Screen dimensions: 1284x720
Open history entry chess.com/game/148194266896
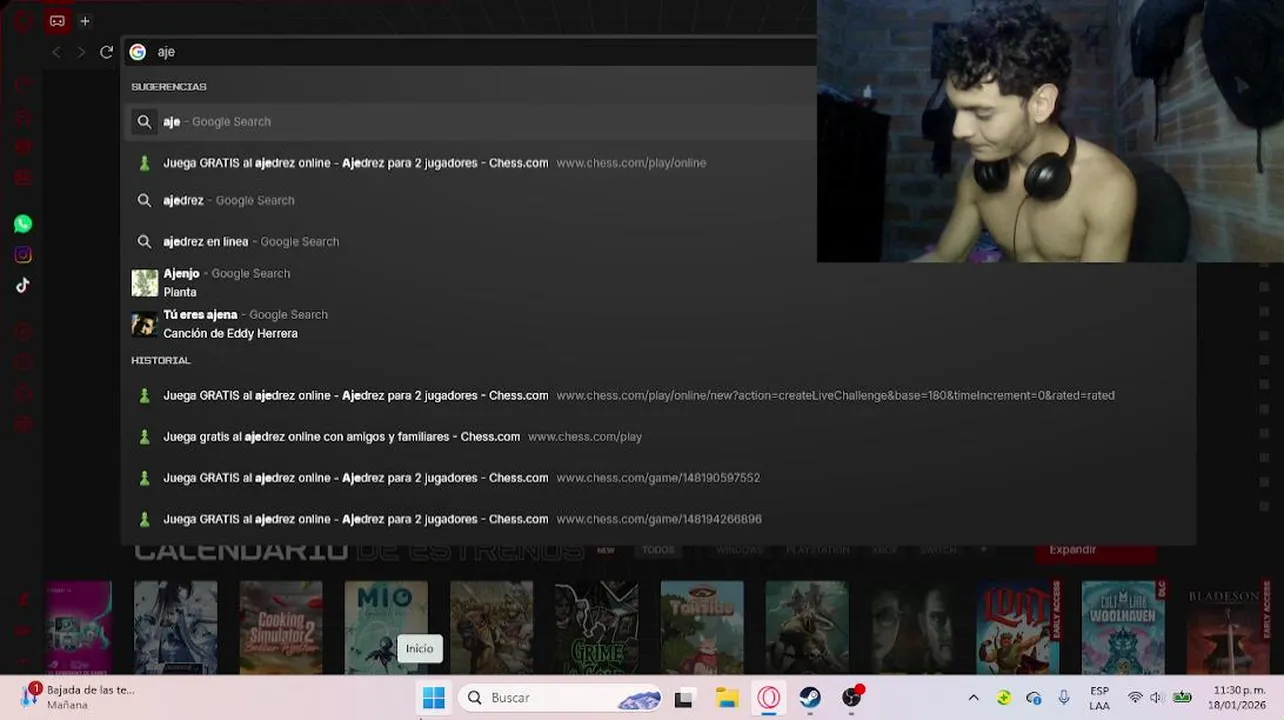(658, 519)
